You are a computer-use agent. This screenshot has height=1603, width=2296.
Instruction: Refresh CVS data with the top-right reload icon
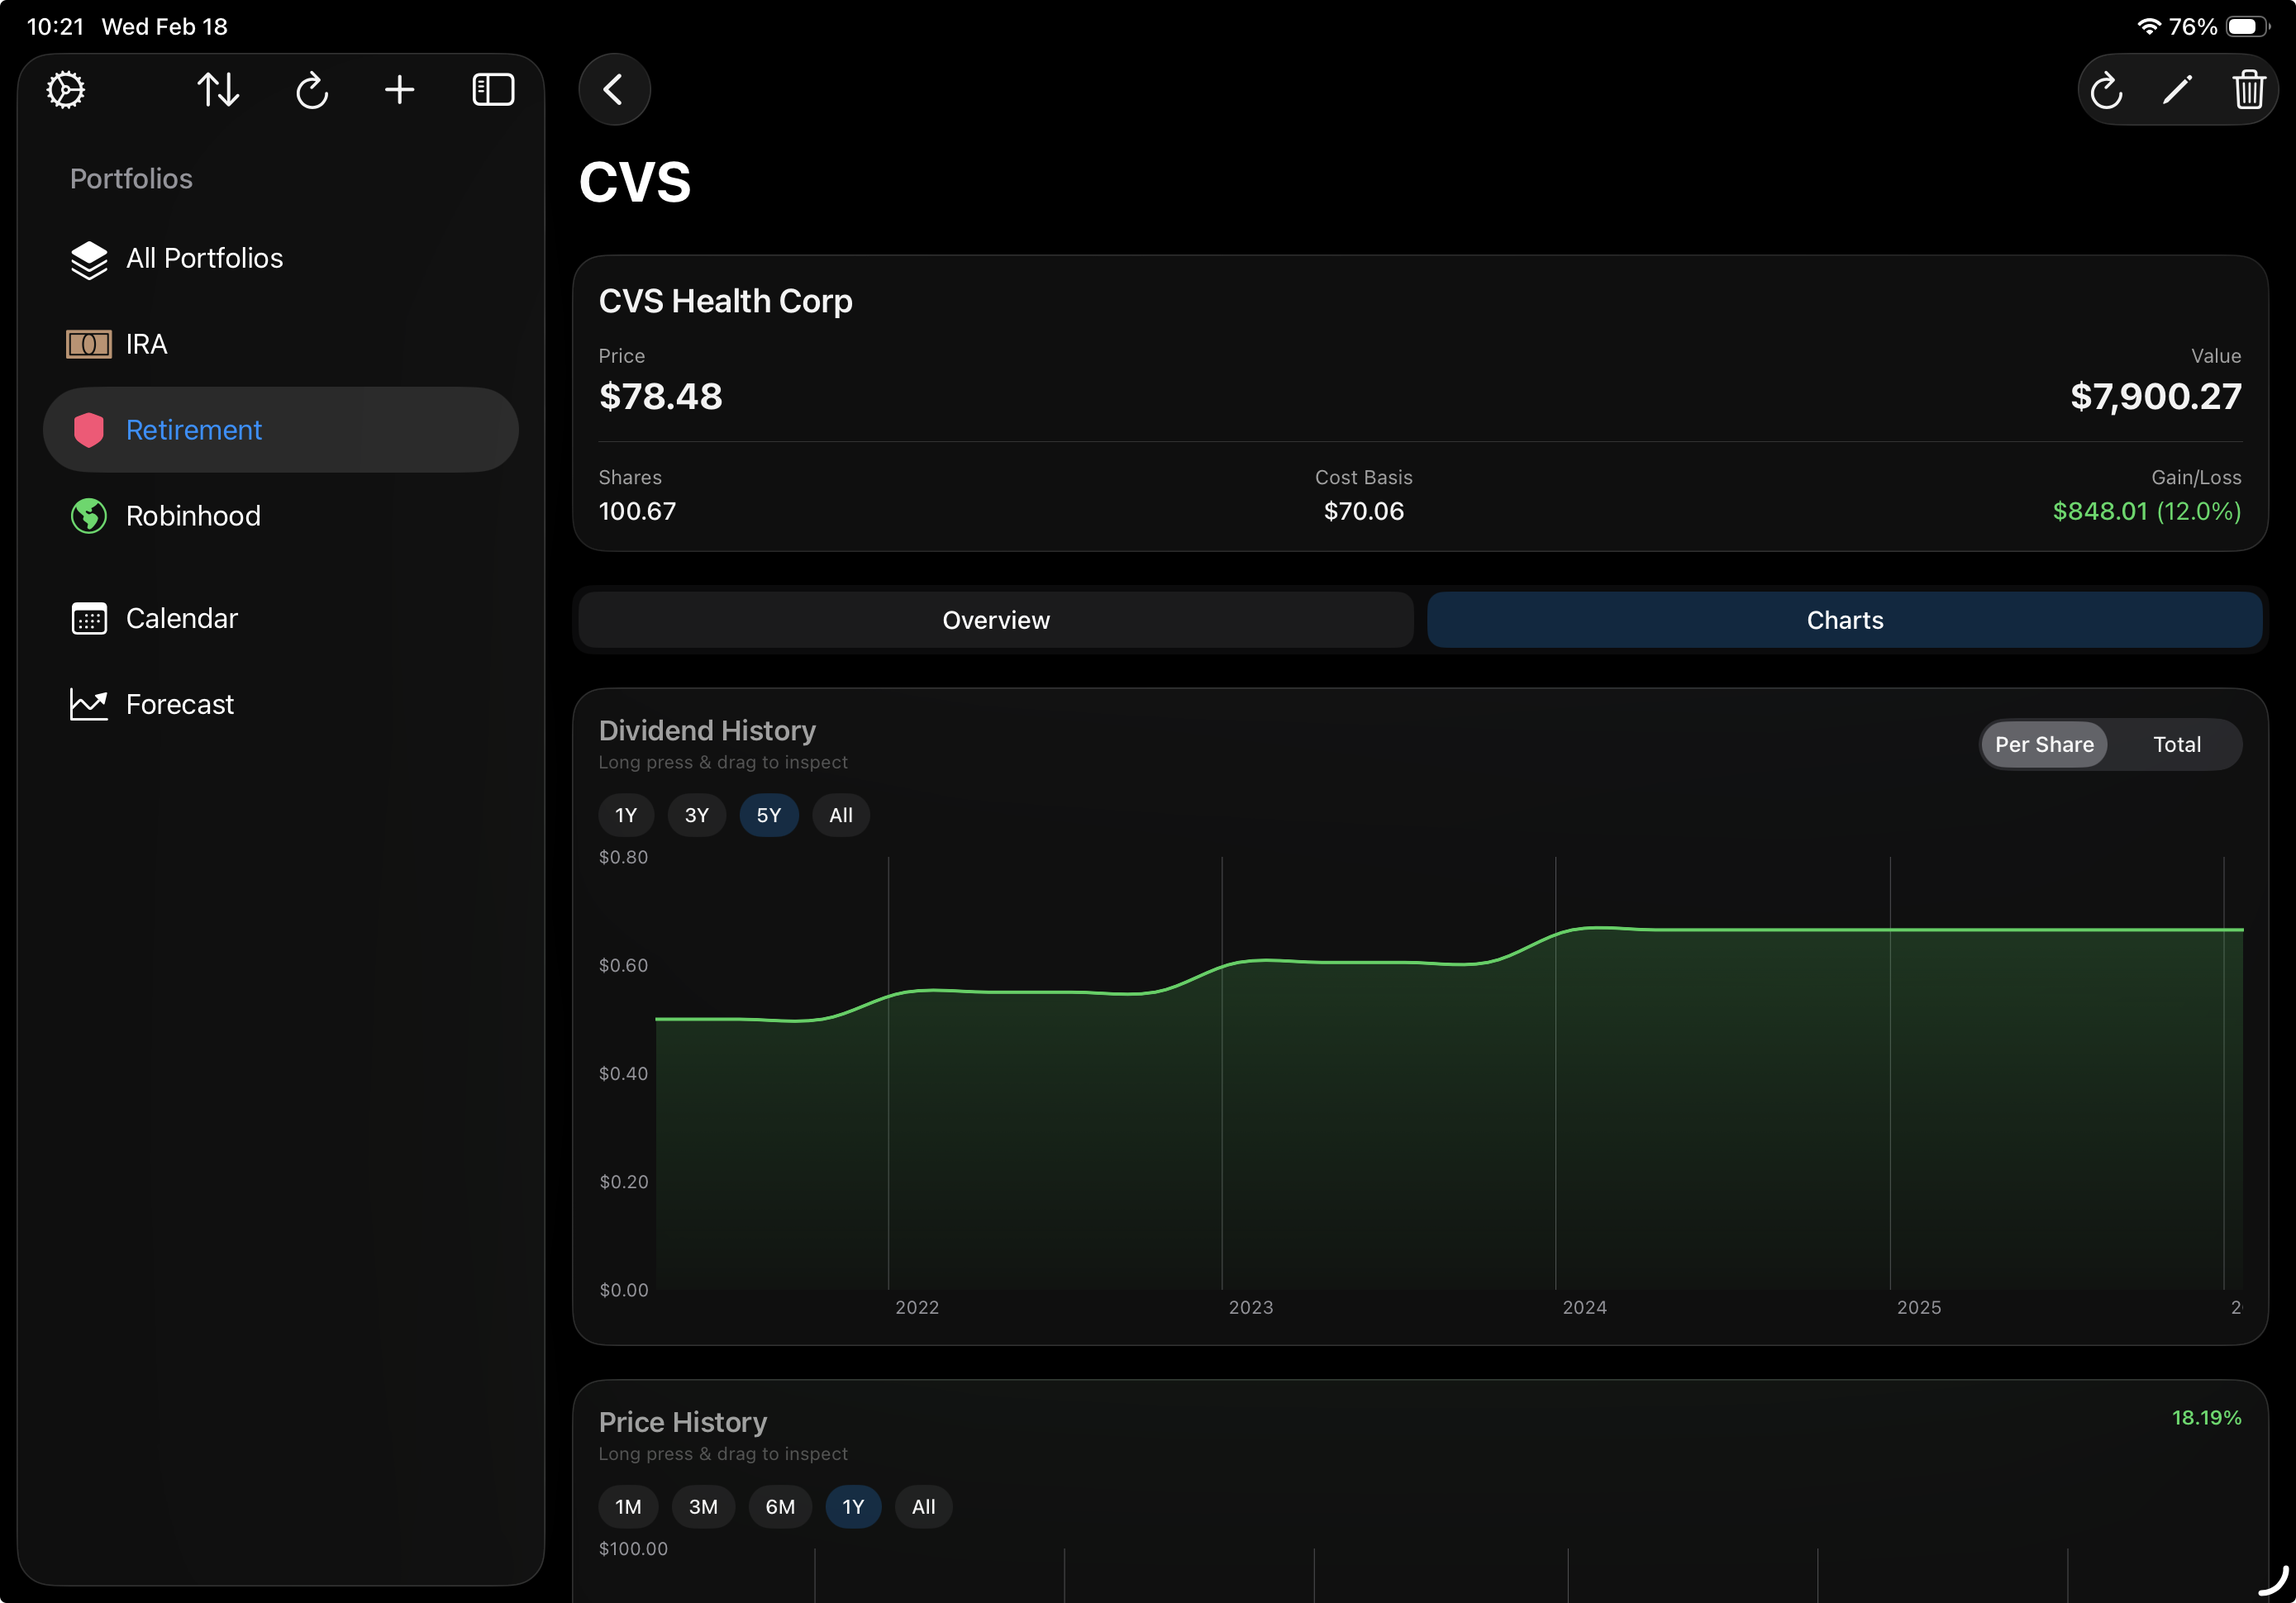click(2106, 90)
